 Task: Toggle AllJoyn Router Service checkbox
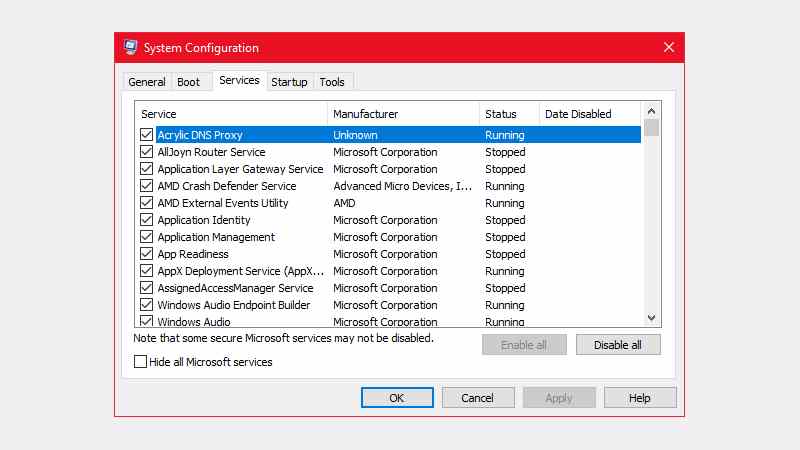[x=146, y=152]
